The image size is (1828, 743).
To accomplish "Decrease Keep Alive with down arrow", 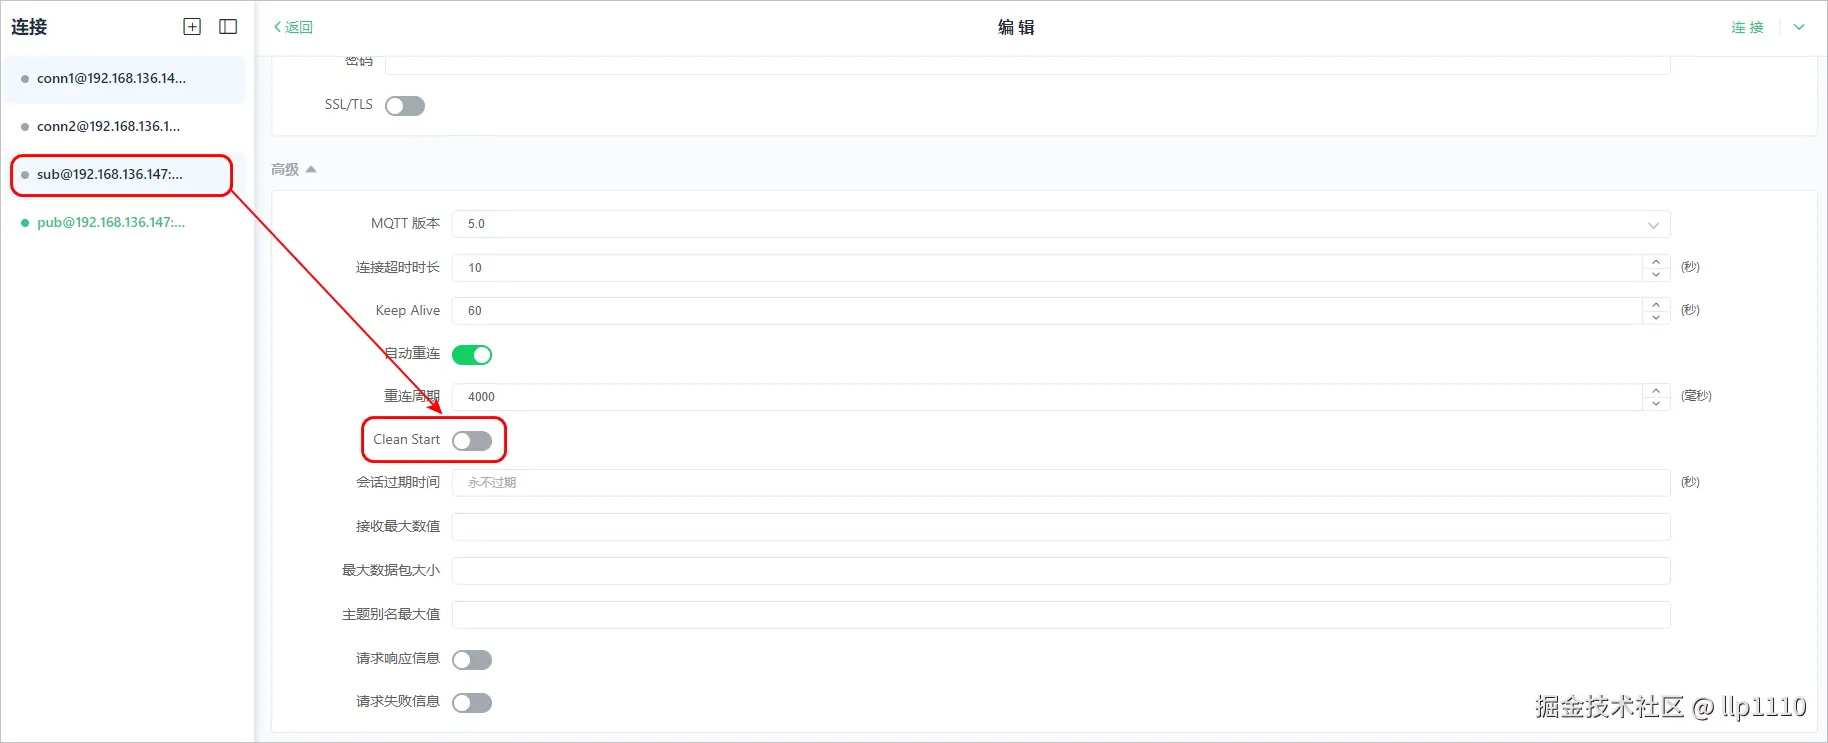I will (1656, 318).
